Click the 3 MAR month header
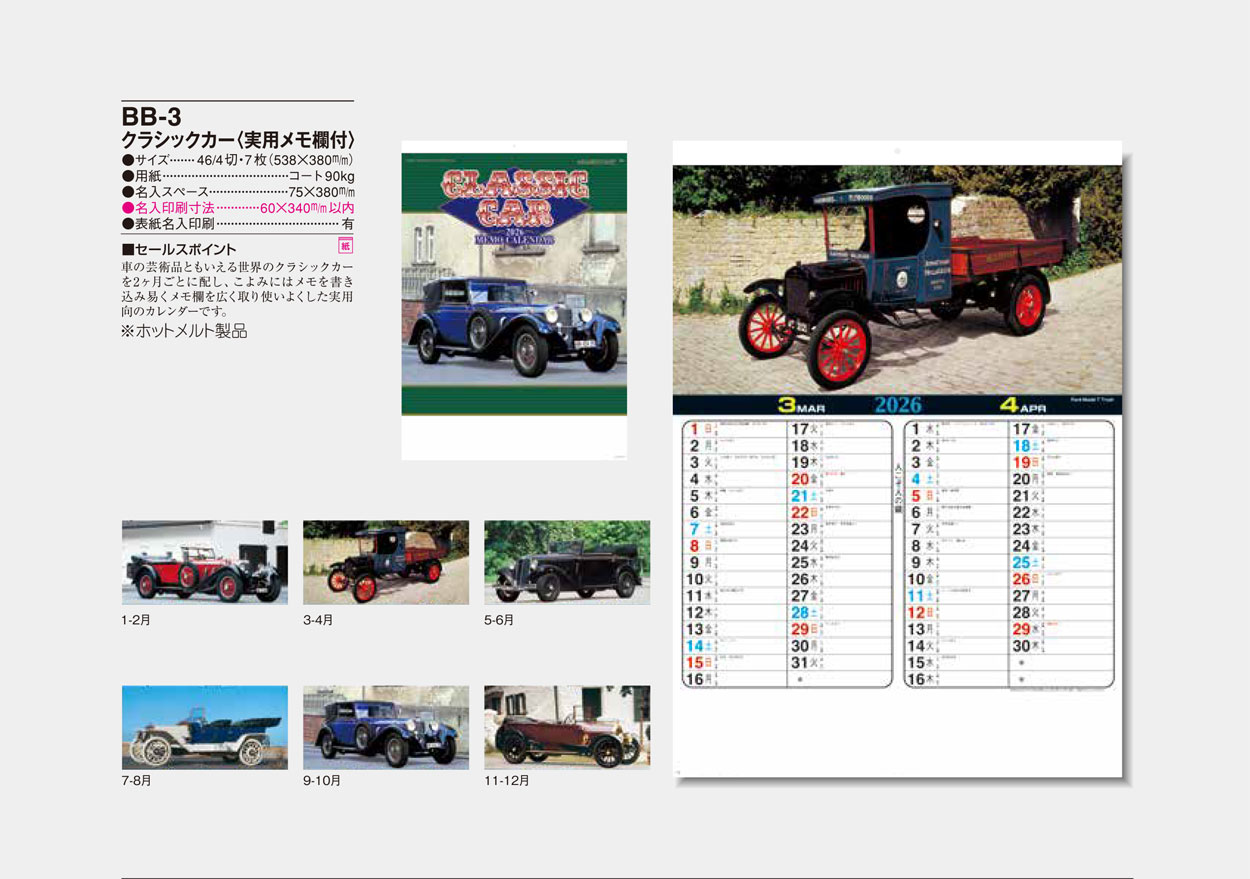This screenshot has height=879, width=1250. [802, 406]
